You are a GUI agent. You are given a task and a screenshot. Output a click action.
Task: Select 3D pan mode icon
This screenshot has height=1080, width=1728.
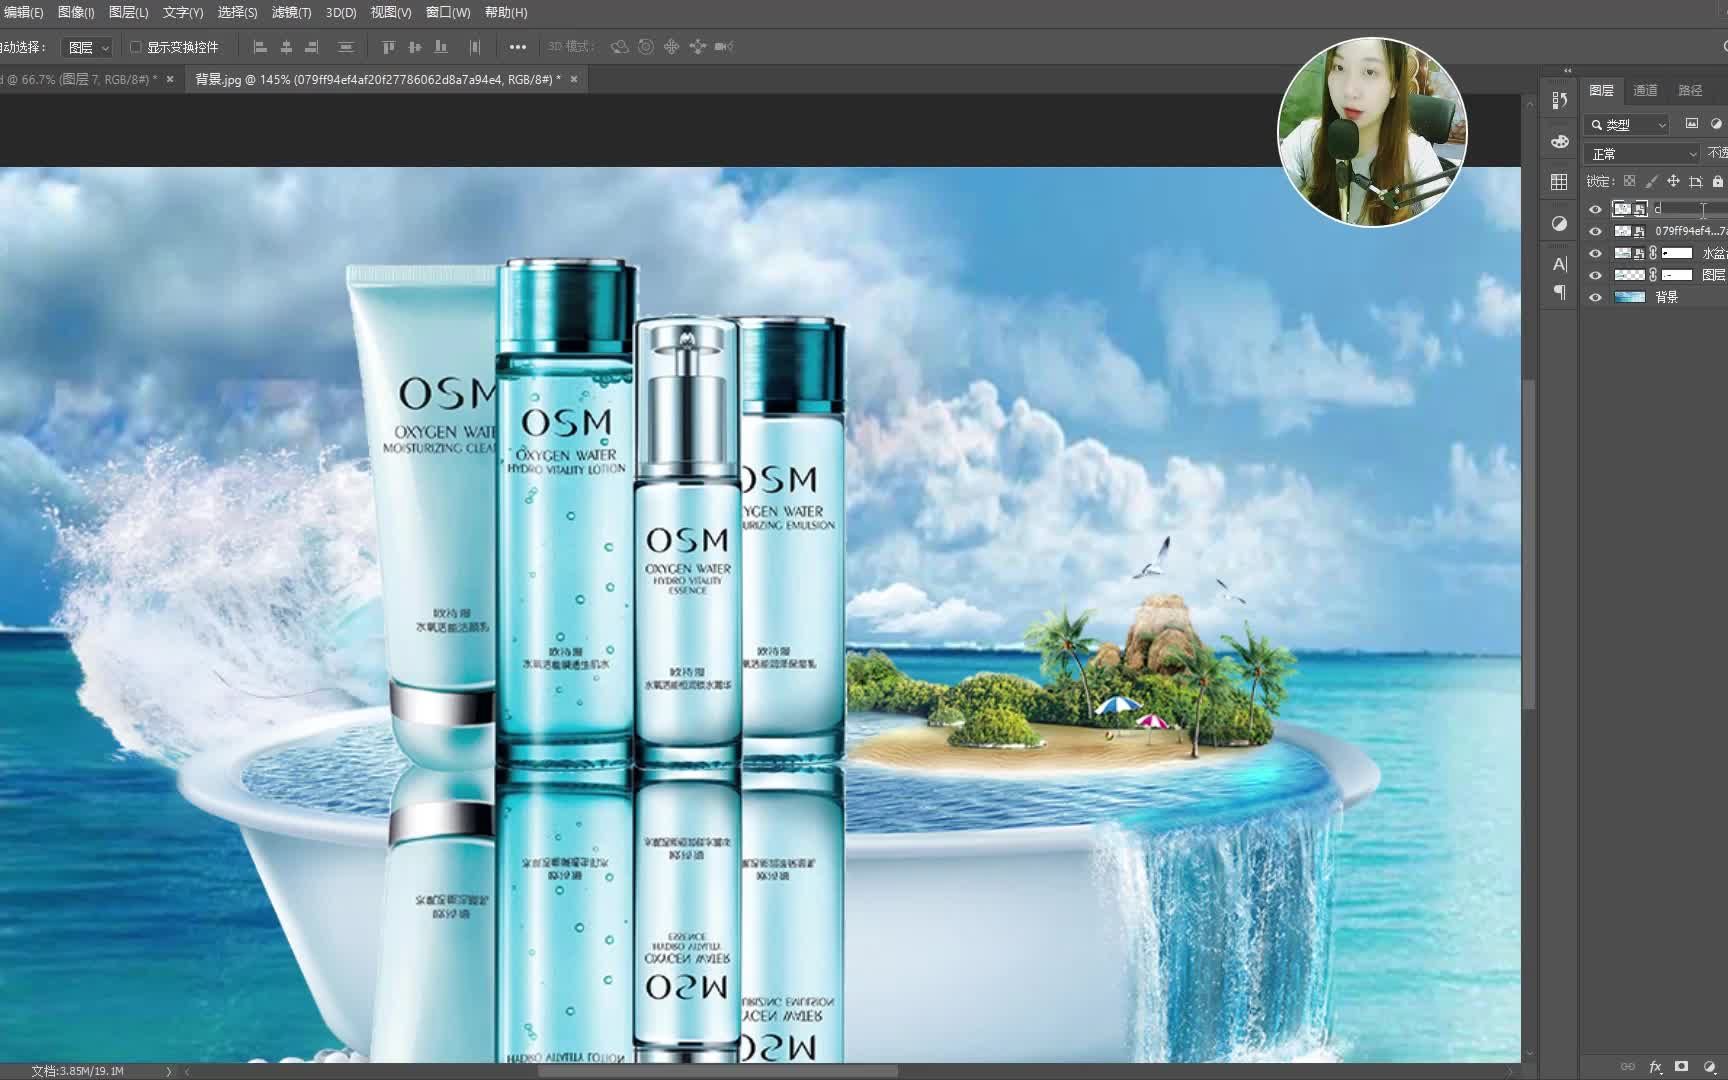672,47
